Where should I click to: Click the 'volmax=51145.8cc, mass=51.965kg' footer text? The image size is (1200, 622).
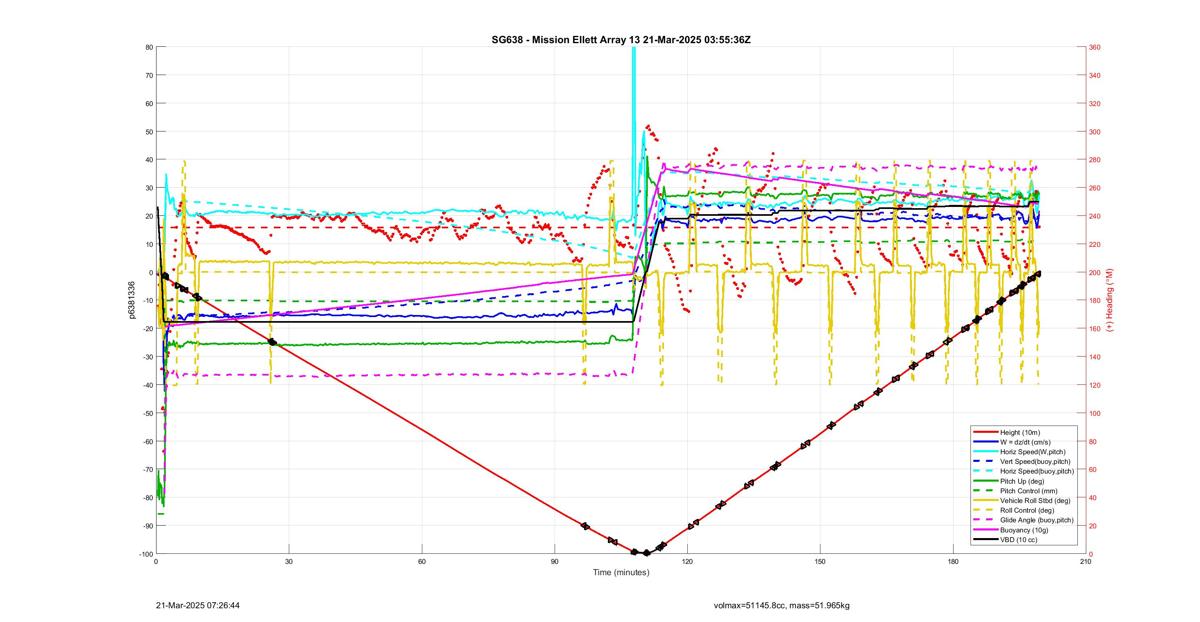point(781,605)
